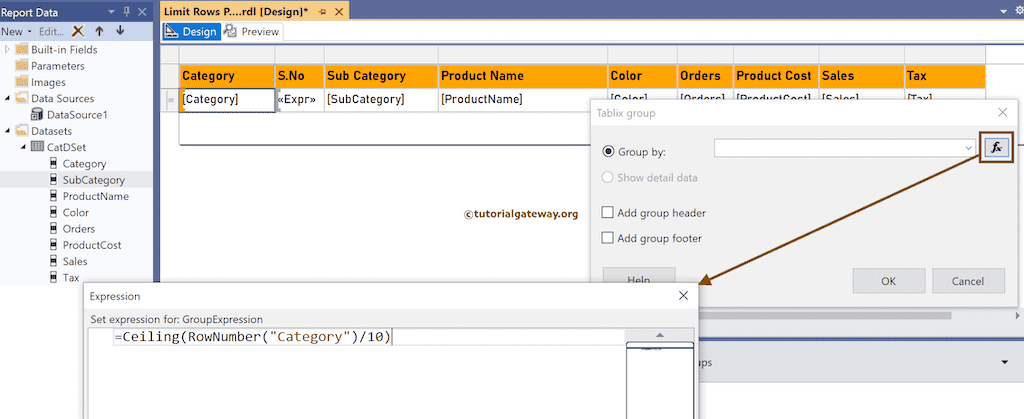Viewport: 1024px width, 419px height.
Task: Close the Tablix group dialog
Action: tap(1002, 113)
